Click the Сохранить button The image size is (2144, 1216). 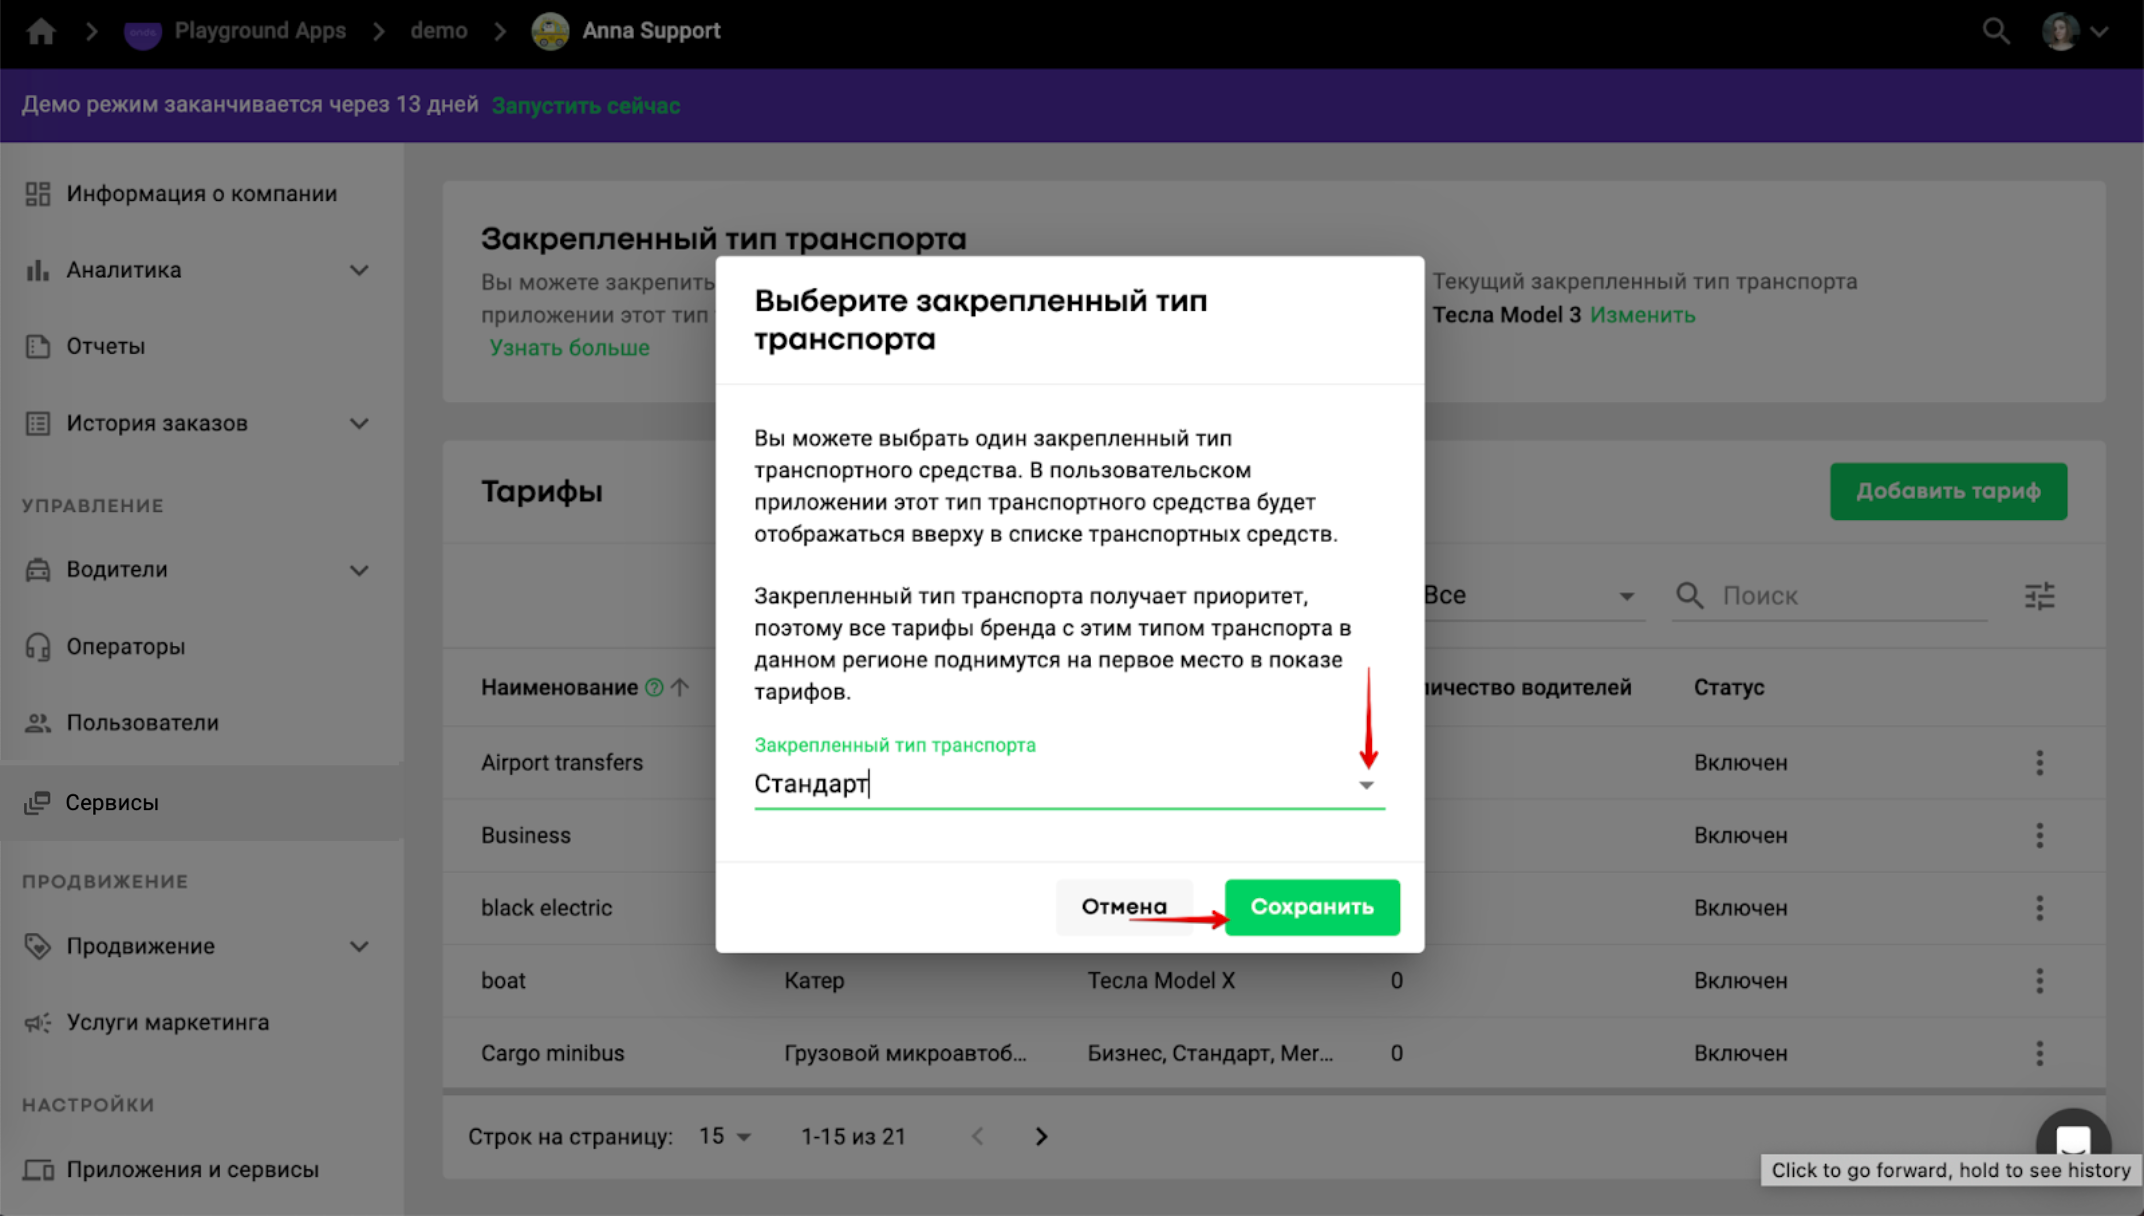(x=1311, y=907)
